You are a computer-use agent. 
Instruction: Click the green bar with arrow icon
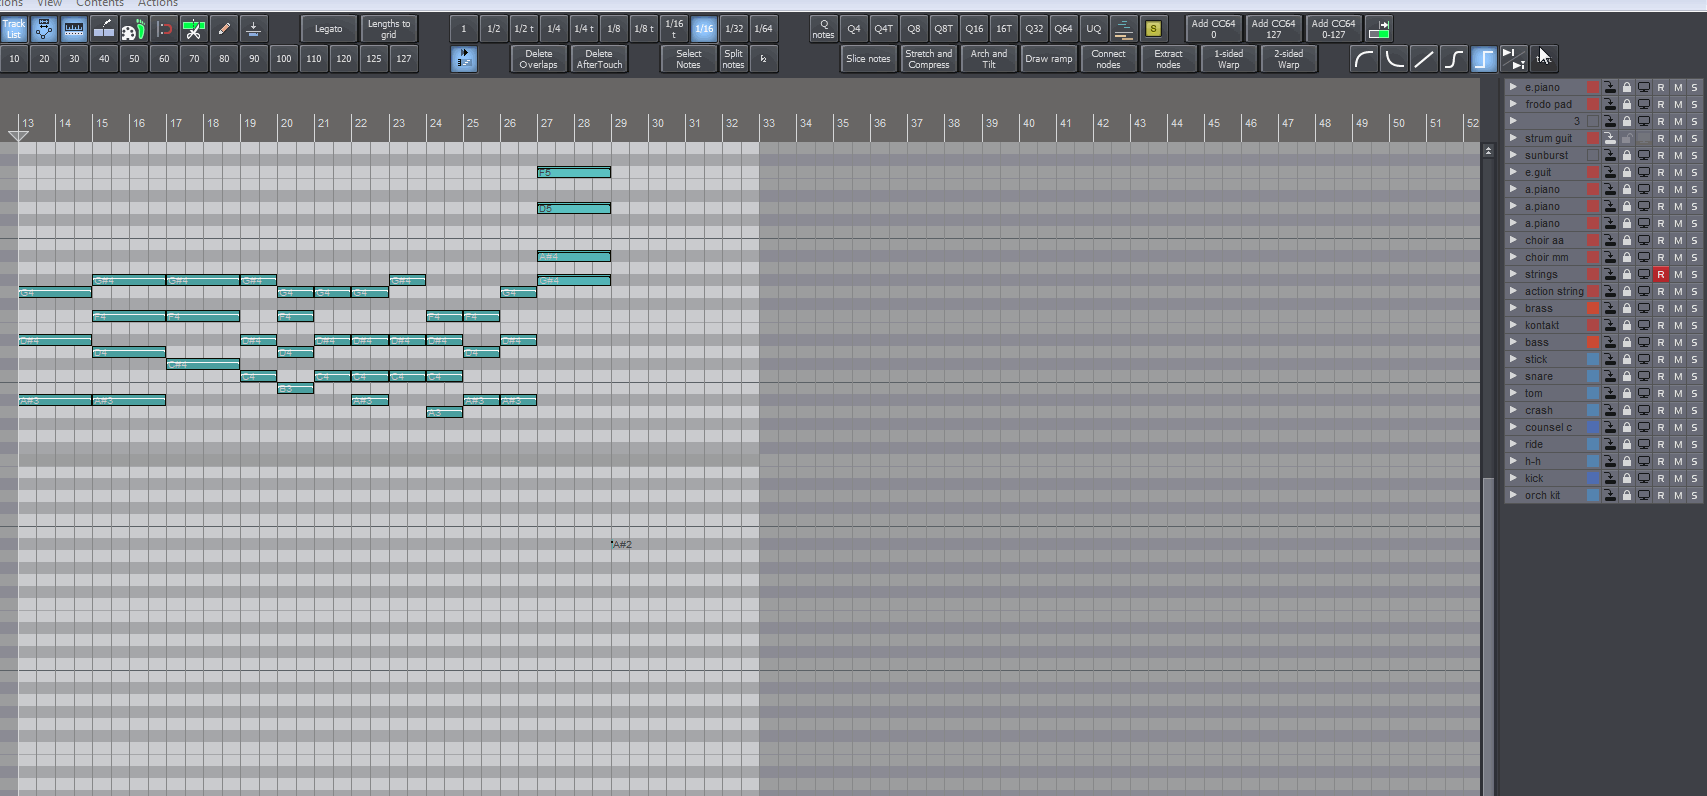point(1379,29)
